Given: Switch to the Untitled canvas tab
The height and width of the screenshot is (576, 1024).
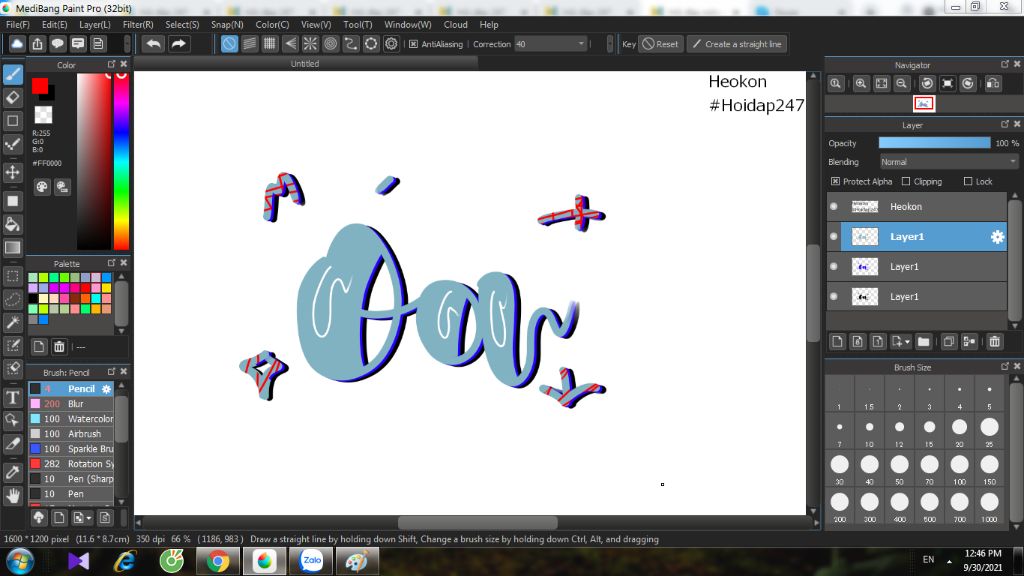Looking at the screenshot, I should (305, 63).
